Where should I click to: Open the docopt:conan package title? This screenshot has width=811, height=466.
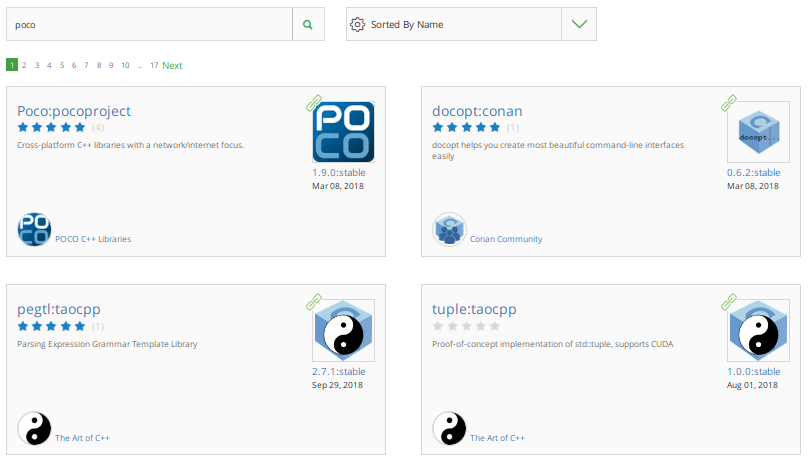tap(477, 111)
